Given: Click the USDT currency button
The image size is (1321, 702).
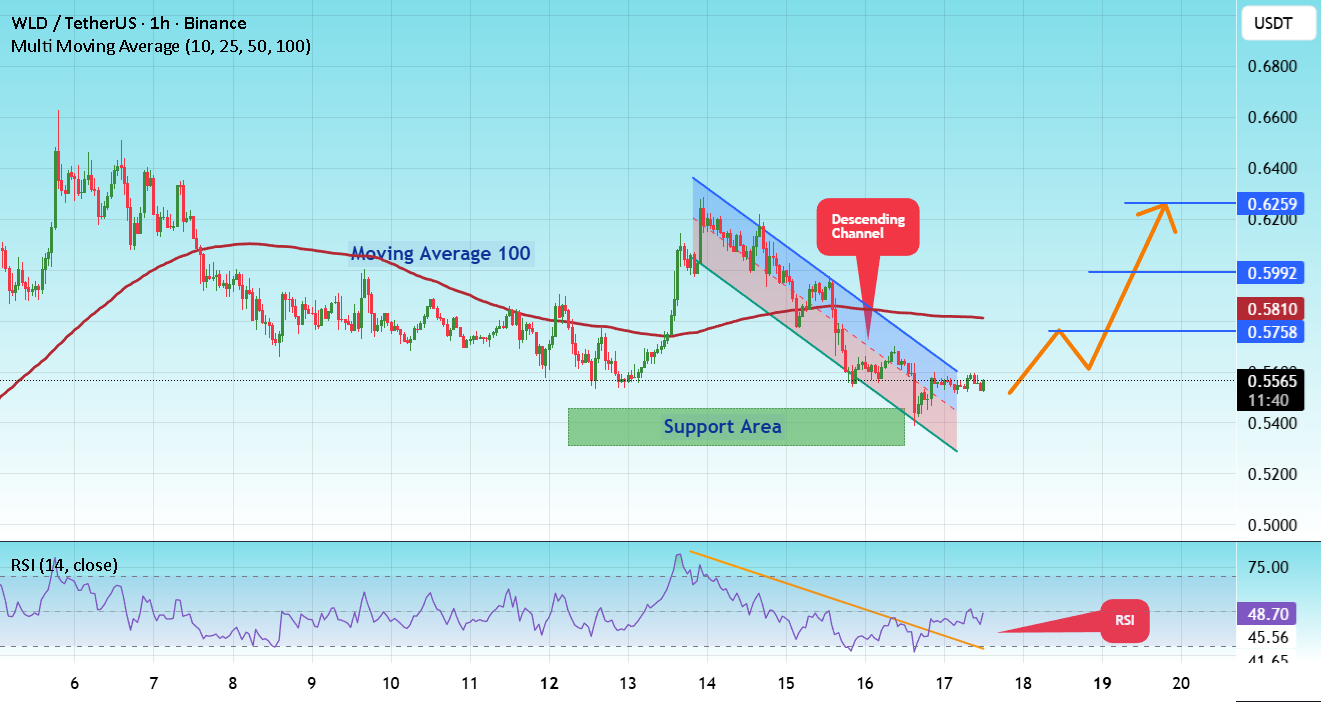Looking at the screenshot, I should (1277, 23).
